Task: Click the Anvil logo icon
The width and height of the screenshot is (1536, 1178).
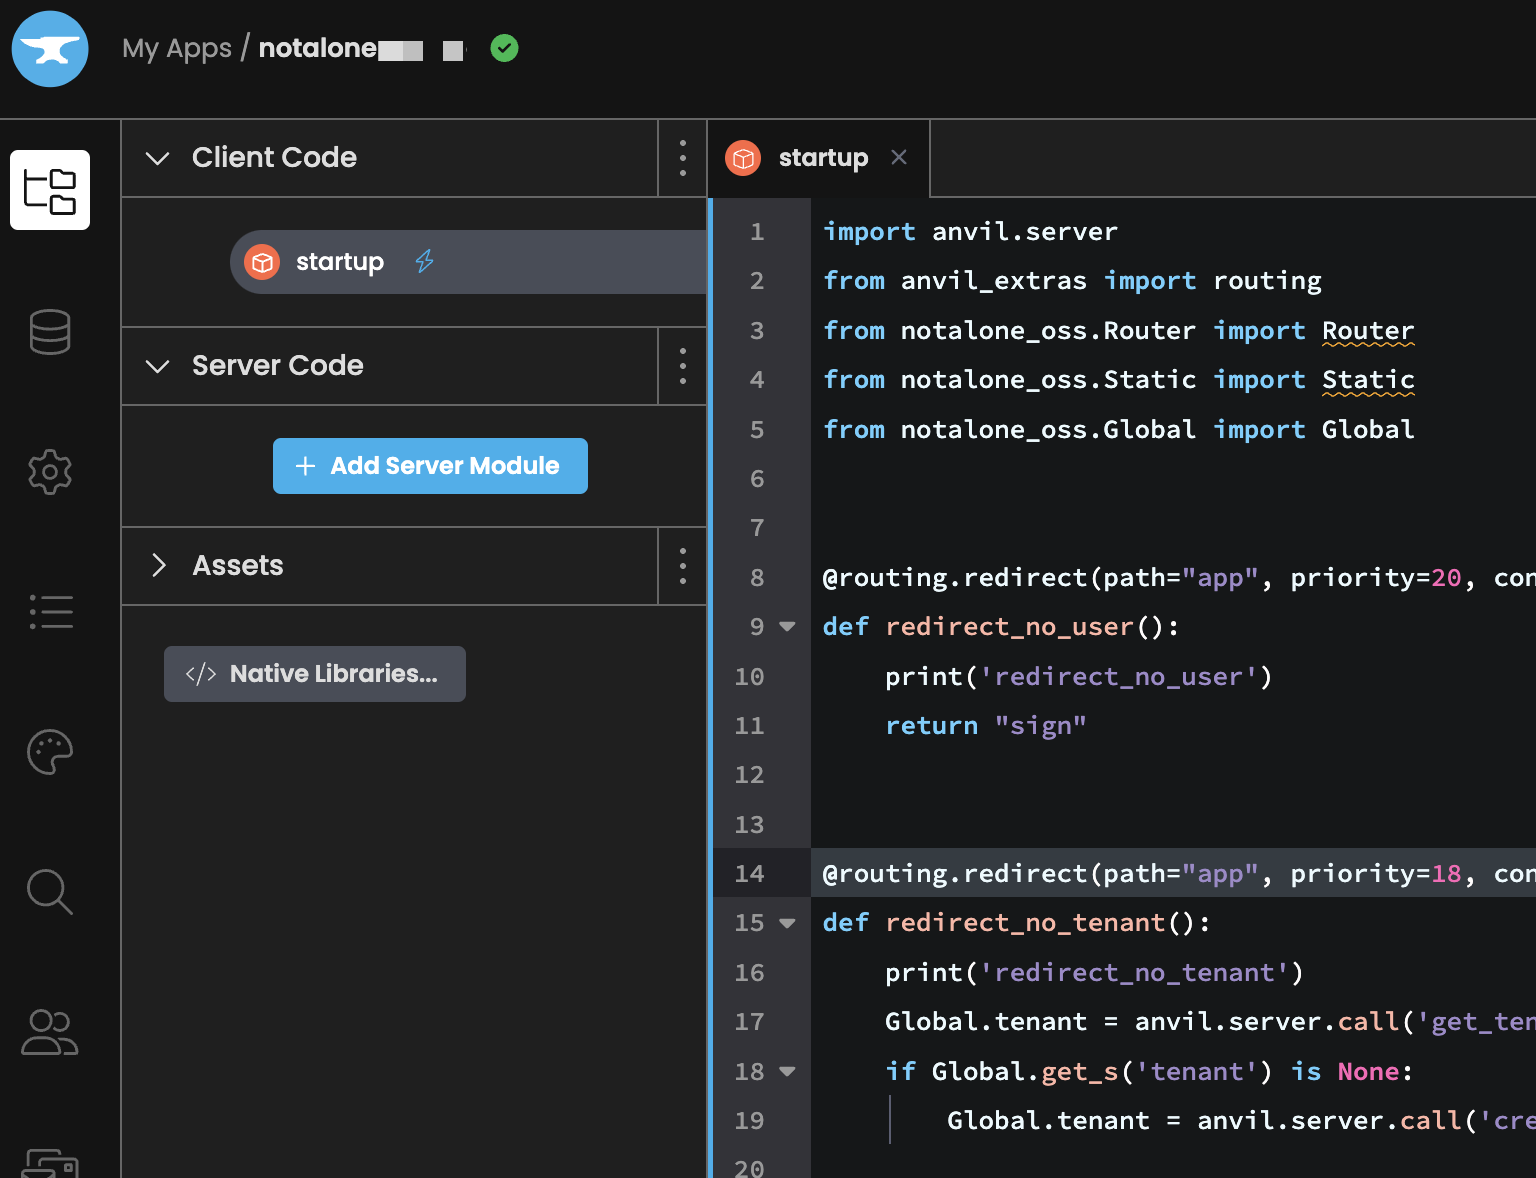Action: tap(50, 49)
